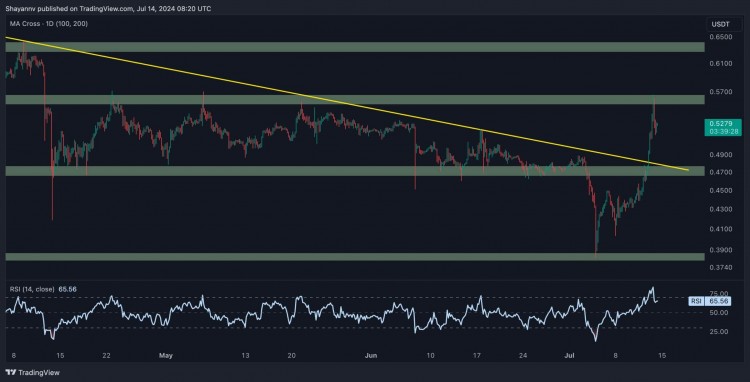The height and width of the screenshot is (382, 750).
Task: Click the 20 date label on time axis
Action: point(292,356)
